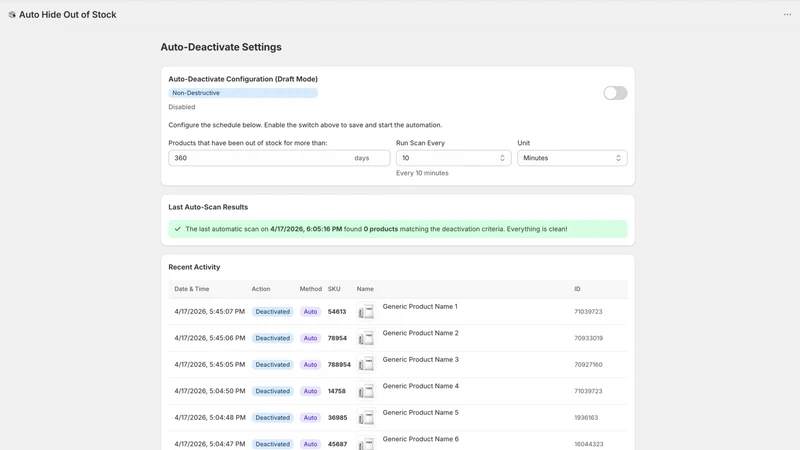Click the Auto-Deactivate Settings page title
Viewport: 800px width, 450px height.
(x=221, y=47)
